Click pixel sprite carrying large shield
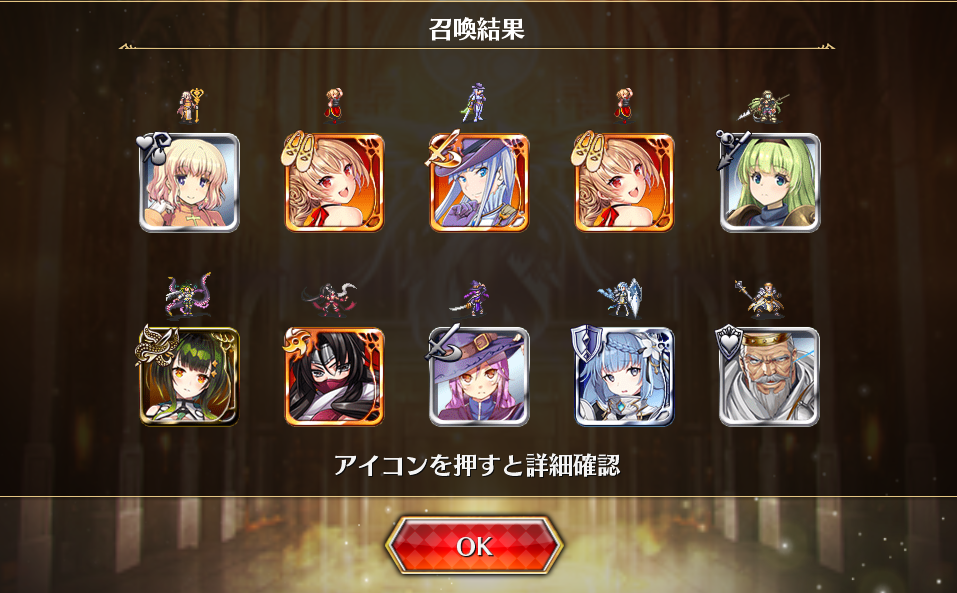The image size is (957, 593). point(620,298)
